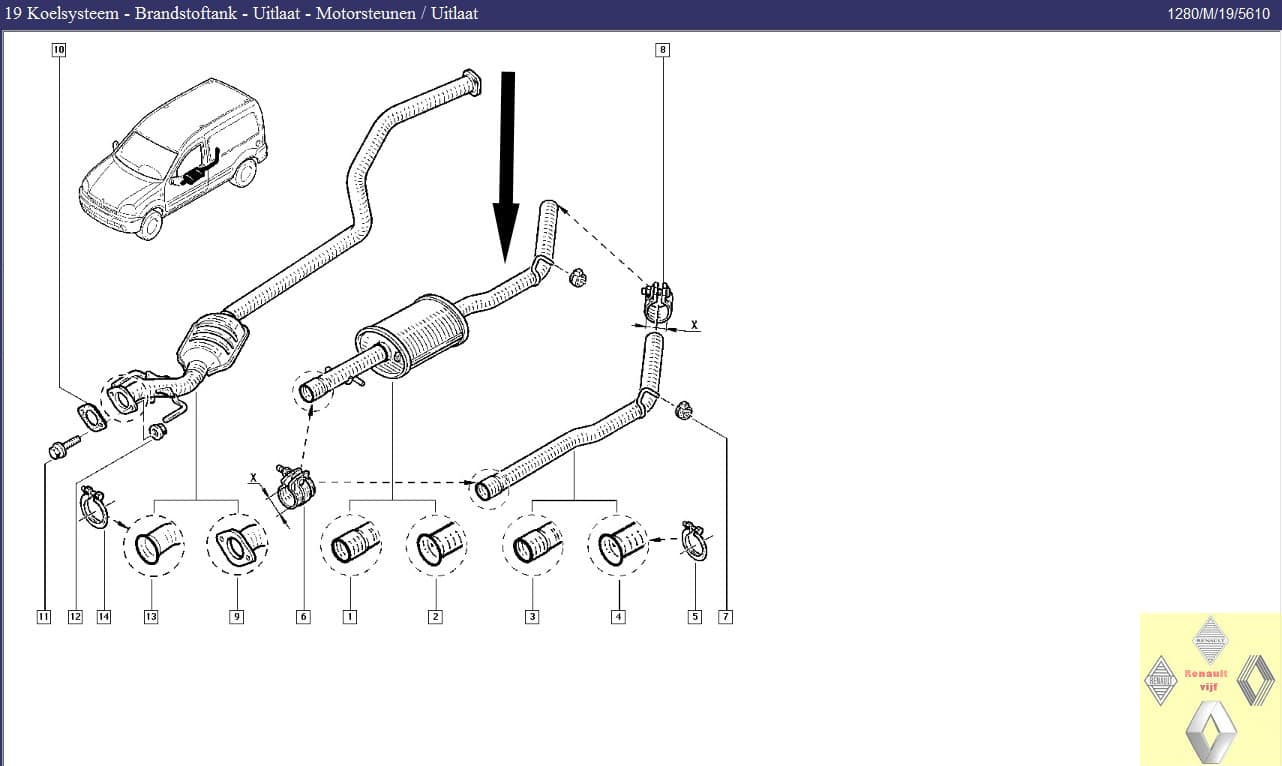Screen dimensions: 1282x766
Task: Click the Koelsysteem Uitlaat header title
Action: [242, 14]
